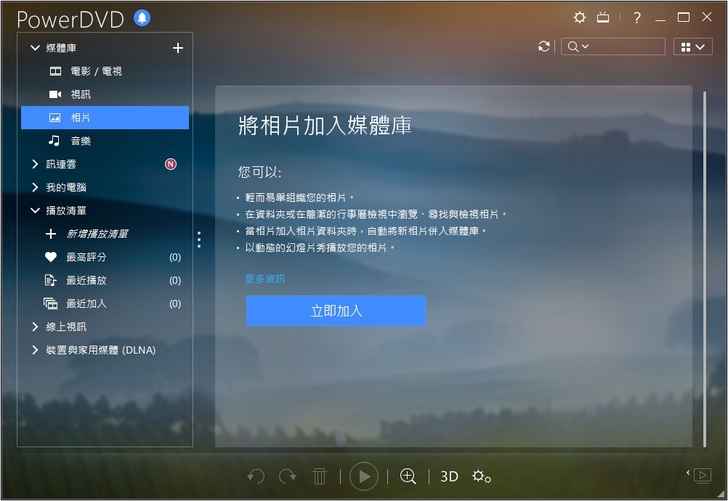Screen dimensions: 728x501
Task: Open the settings gear in title bar
Action: pos(579,18)
